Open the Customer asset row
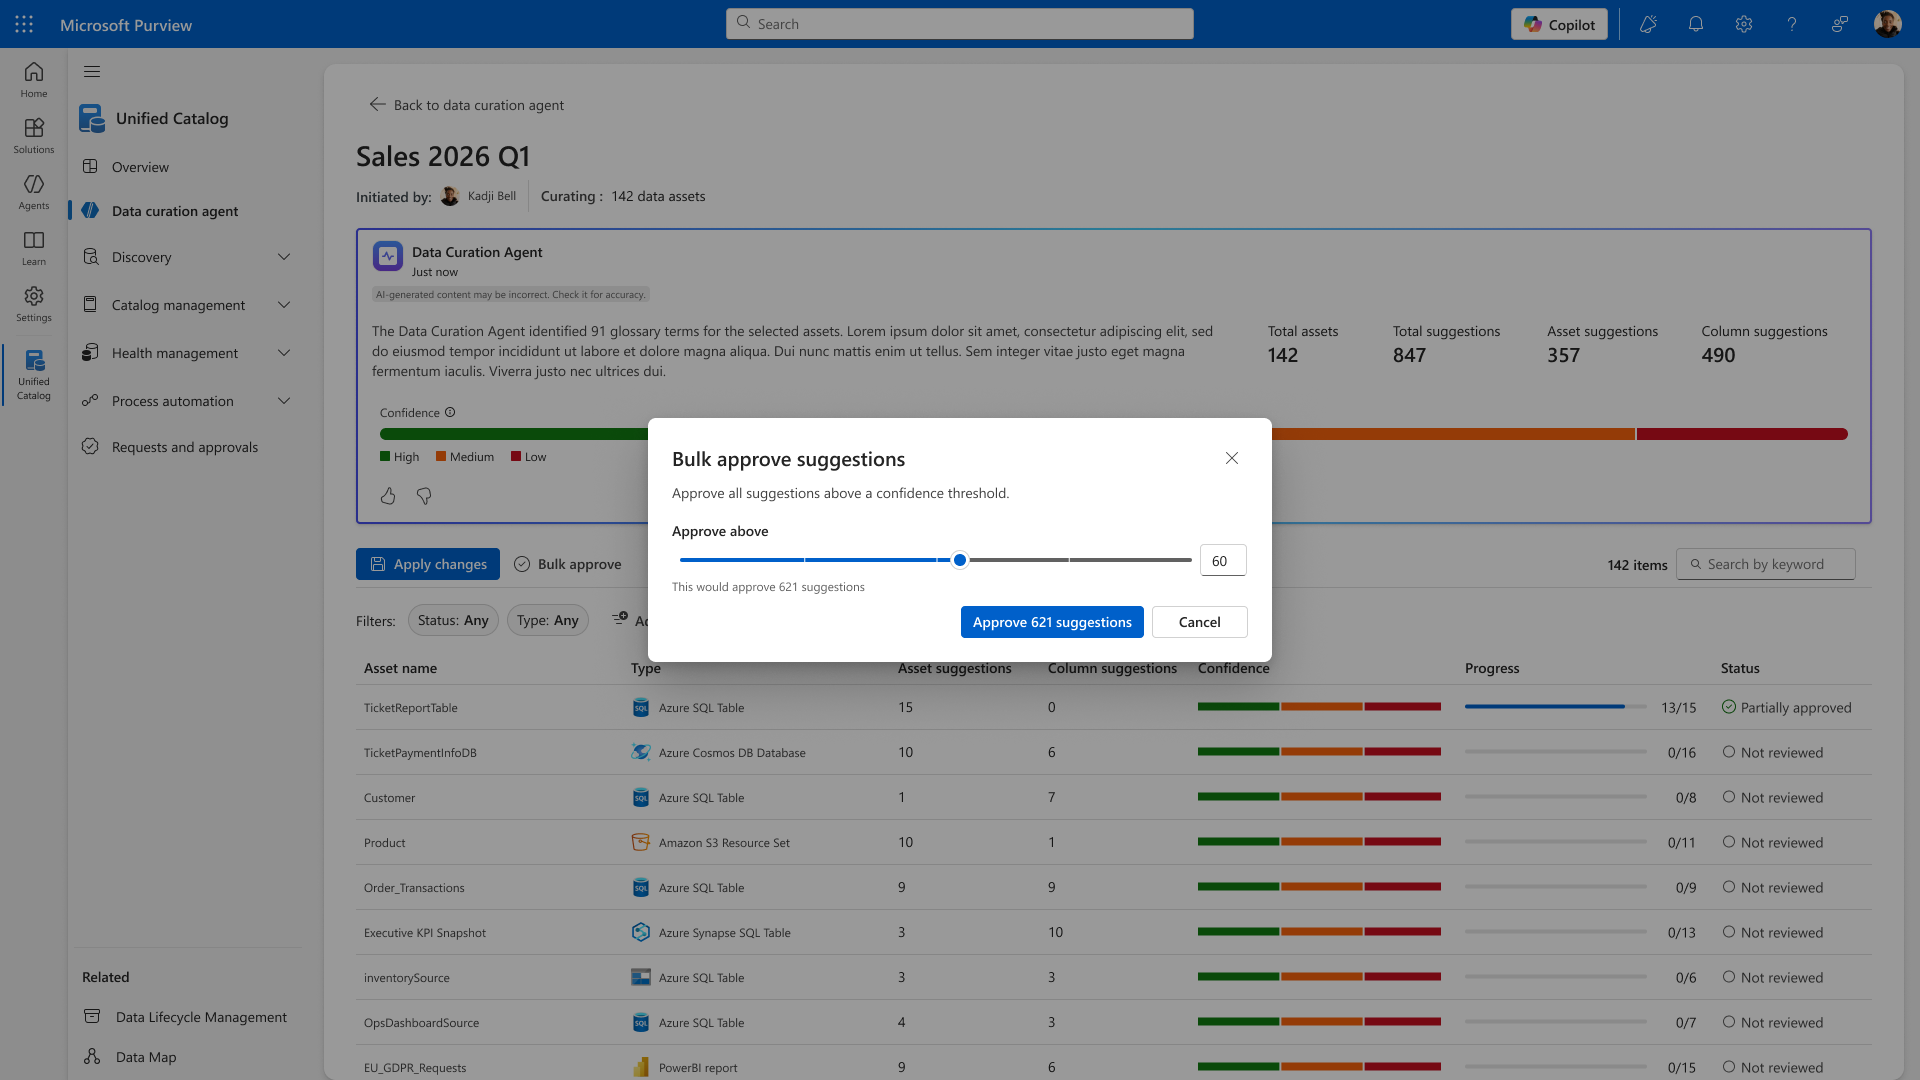 click(x=1114, y=797)
